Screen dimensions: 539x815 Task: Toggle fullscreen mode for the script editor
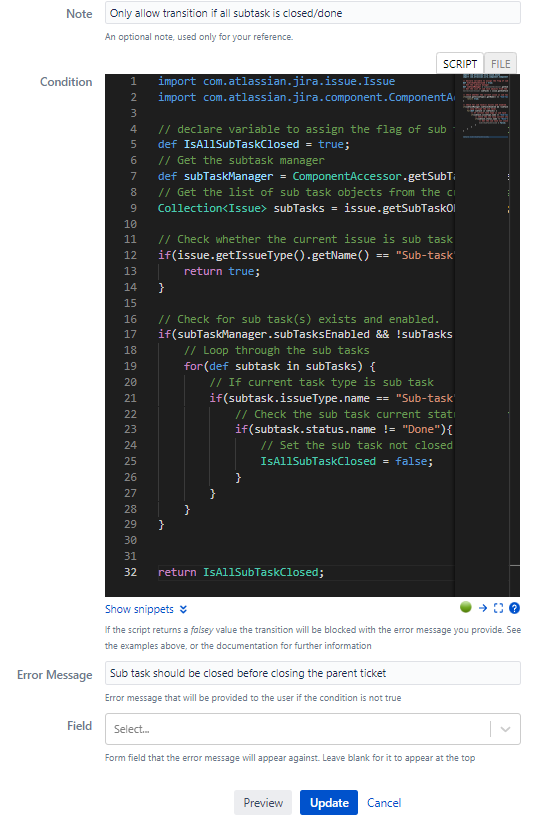click(498, 608)
